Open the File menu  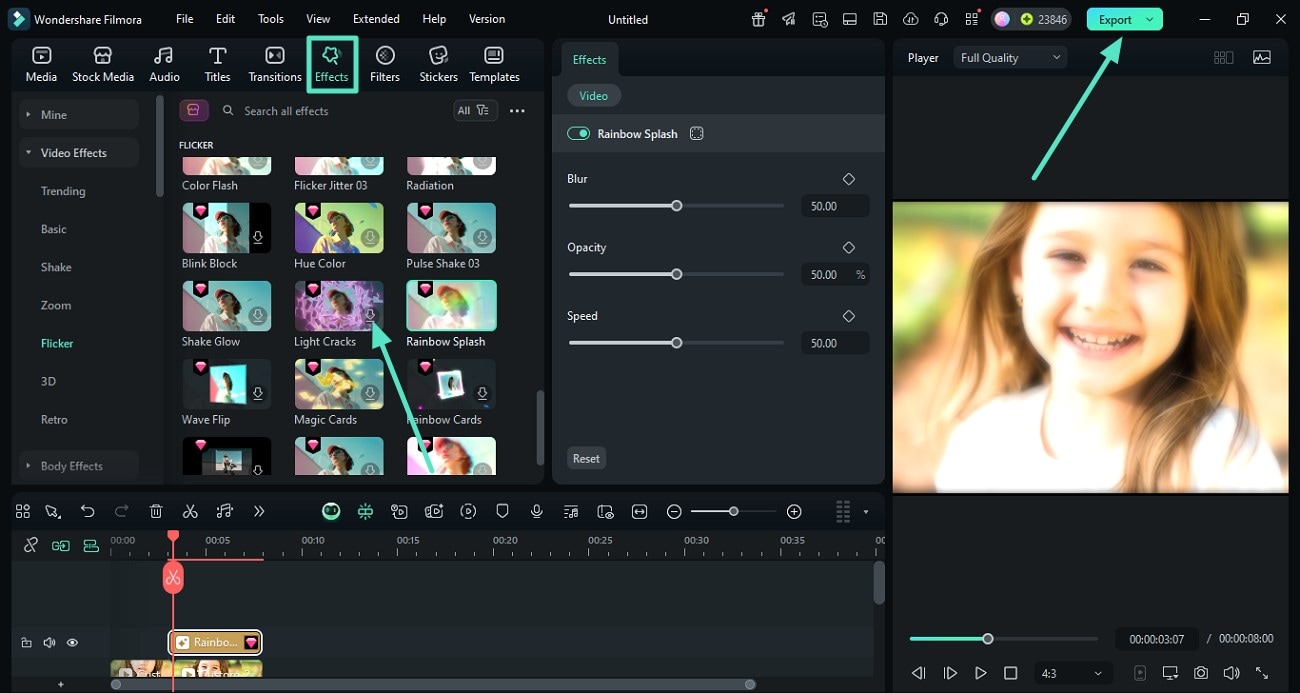click(185, 19)
